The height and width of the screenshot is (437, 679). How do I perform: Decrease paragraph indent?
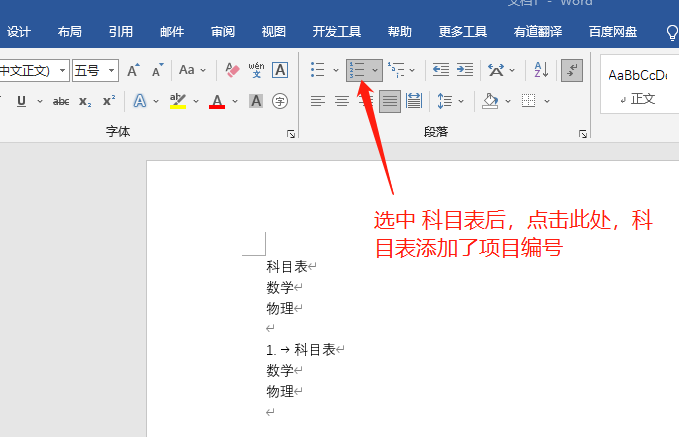441,70
